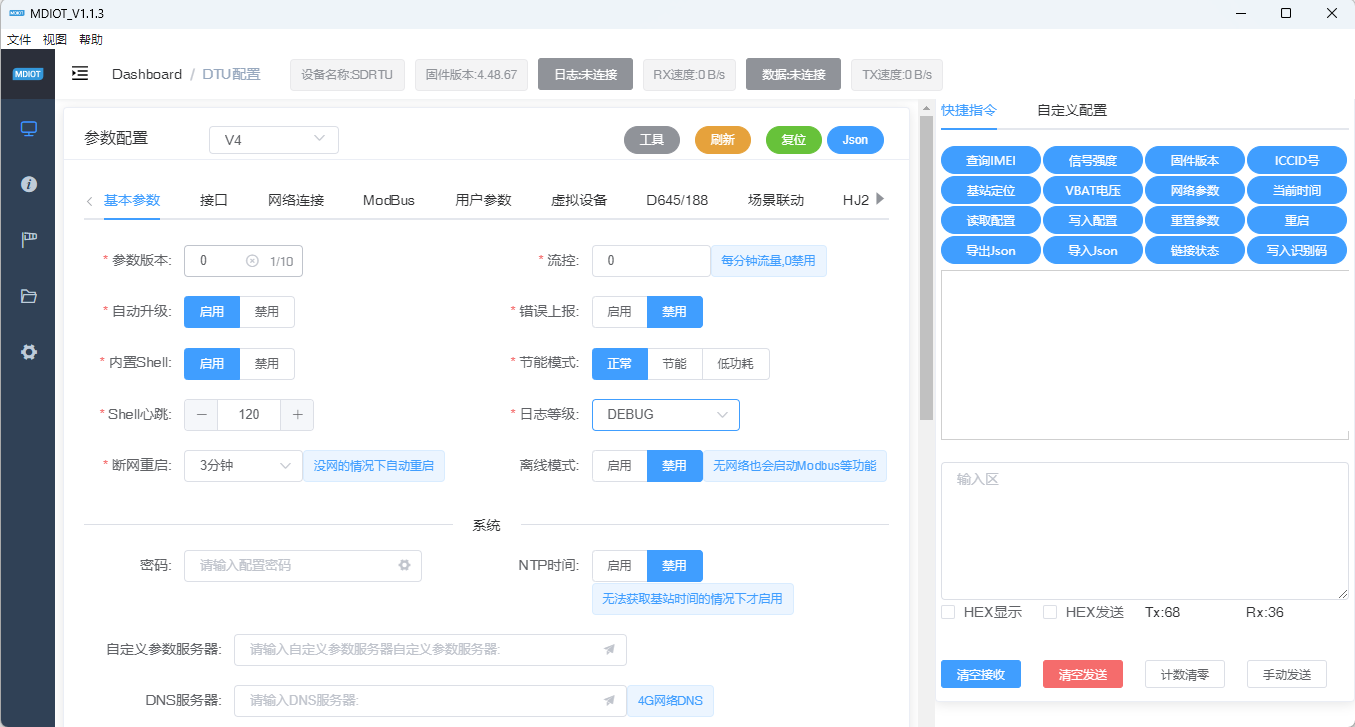Decrease Shell心跳 with minus button
Viewport: 1355px width, 727px height.
(x=201, y=414)
